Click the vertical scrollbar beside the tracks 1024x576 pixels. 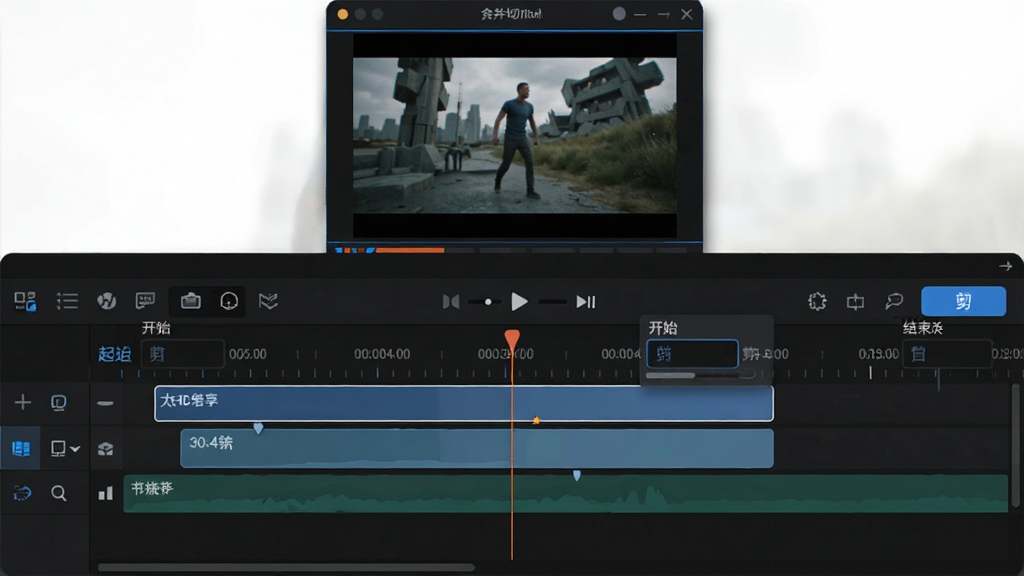tap(1016, 445)
